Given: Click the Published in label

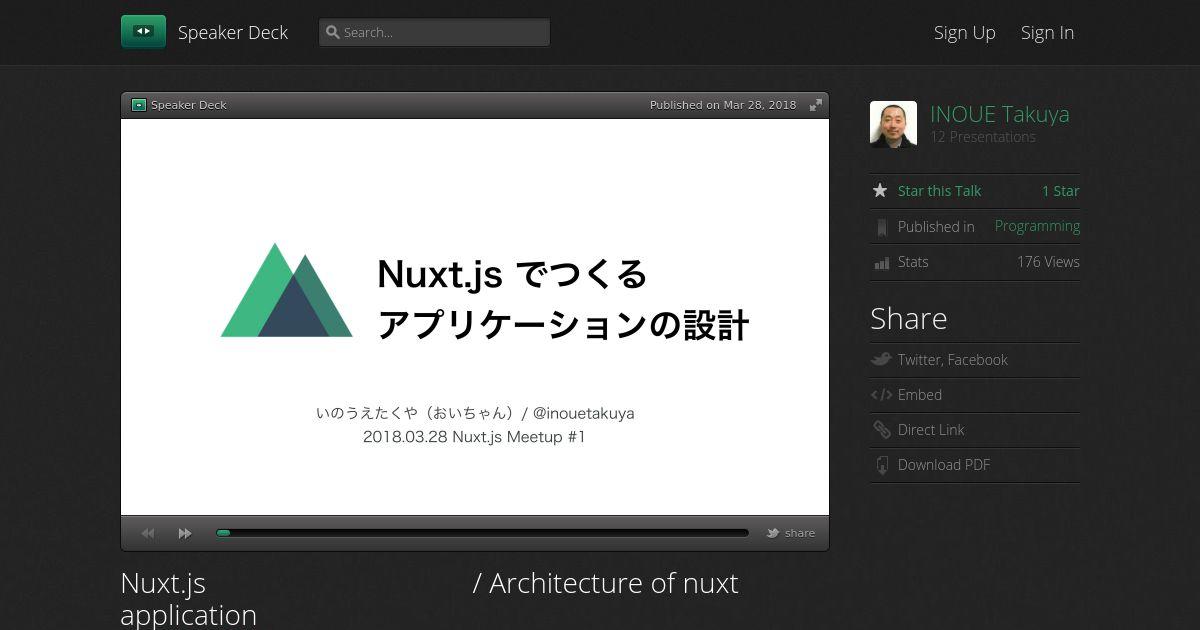Looking at the screenshot, I should pyautogui.click(x=936, y=227).
